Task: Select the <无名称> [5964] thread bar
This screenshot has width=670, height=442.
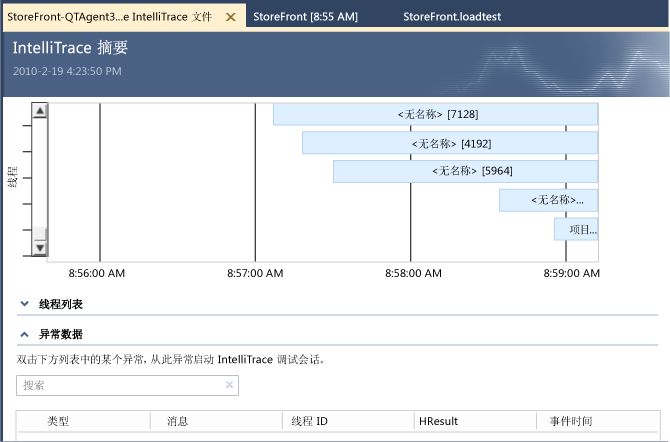Action: (x=465, y=171)
